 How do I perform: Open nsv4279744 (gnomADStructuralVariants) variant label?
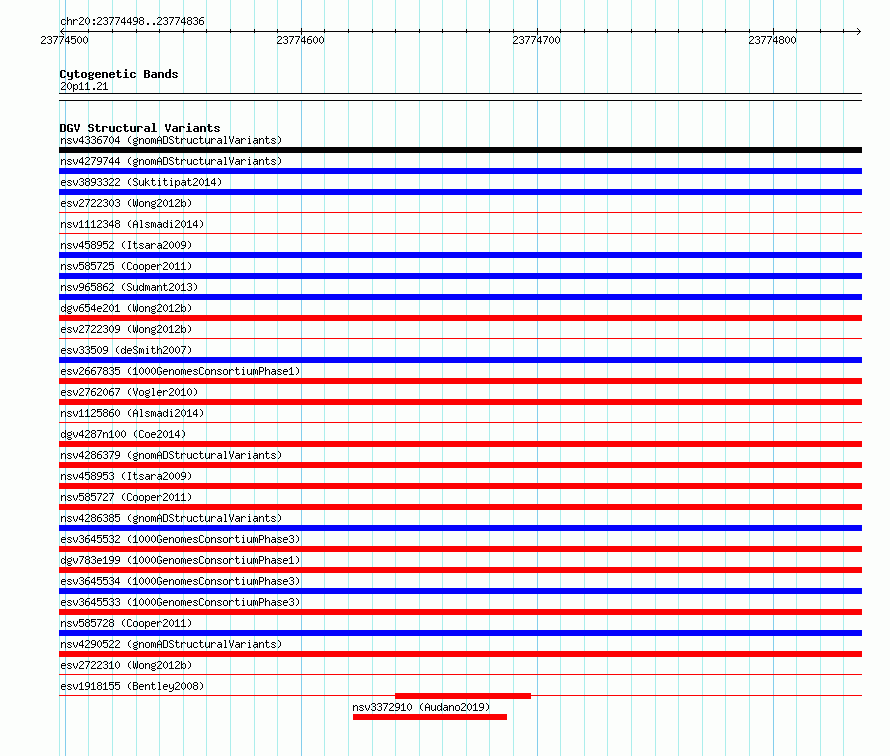171,161
